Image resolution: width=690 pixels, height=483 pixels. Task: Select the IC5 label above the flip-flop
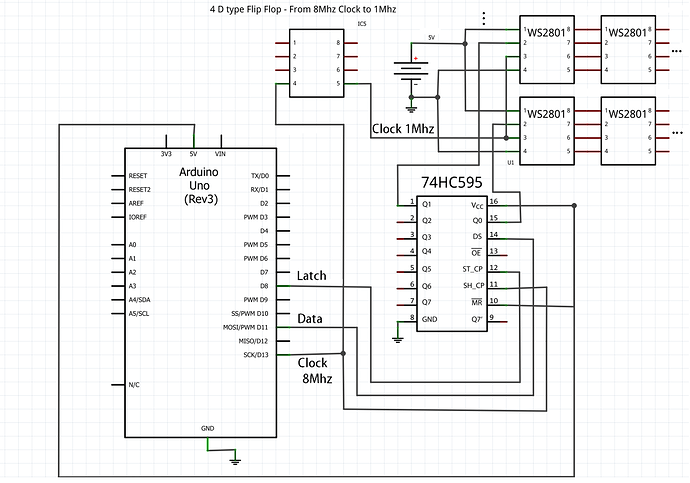click(x=362, y=24)
